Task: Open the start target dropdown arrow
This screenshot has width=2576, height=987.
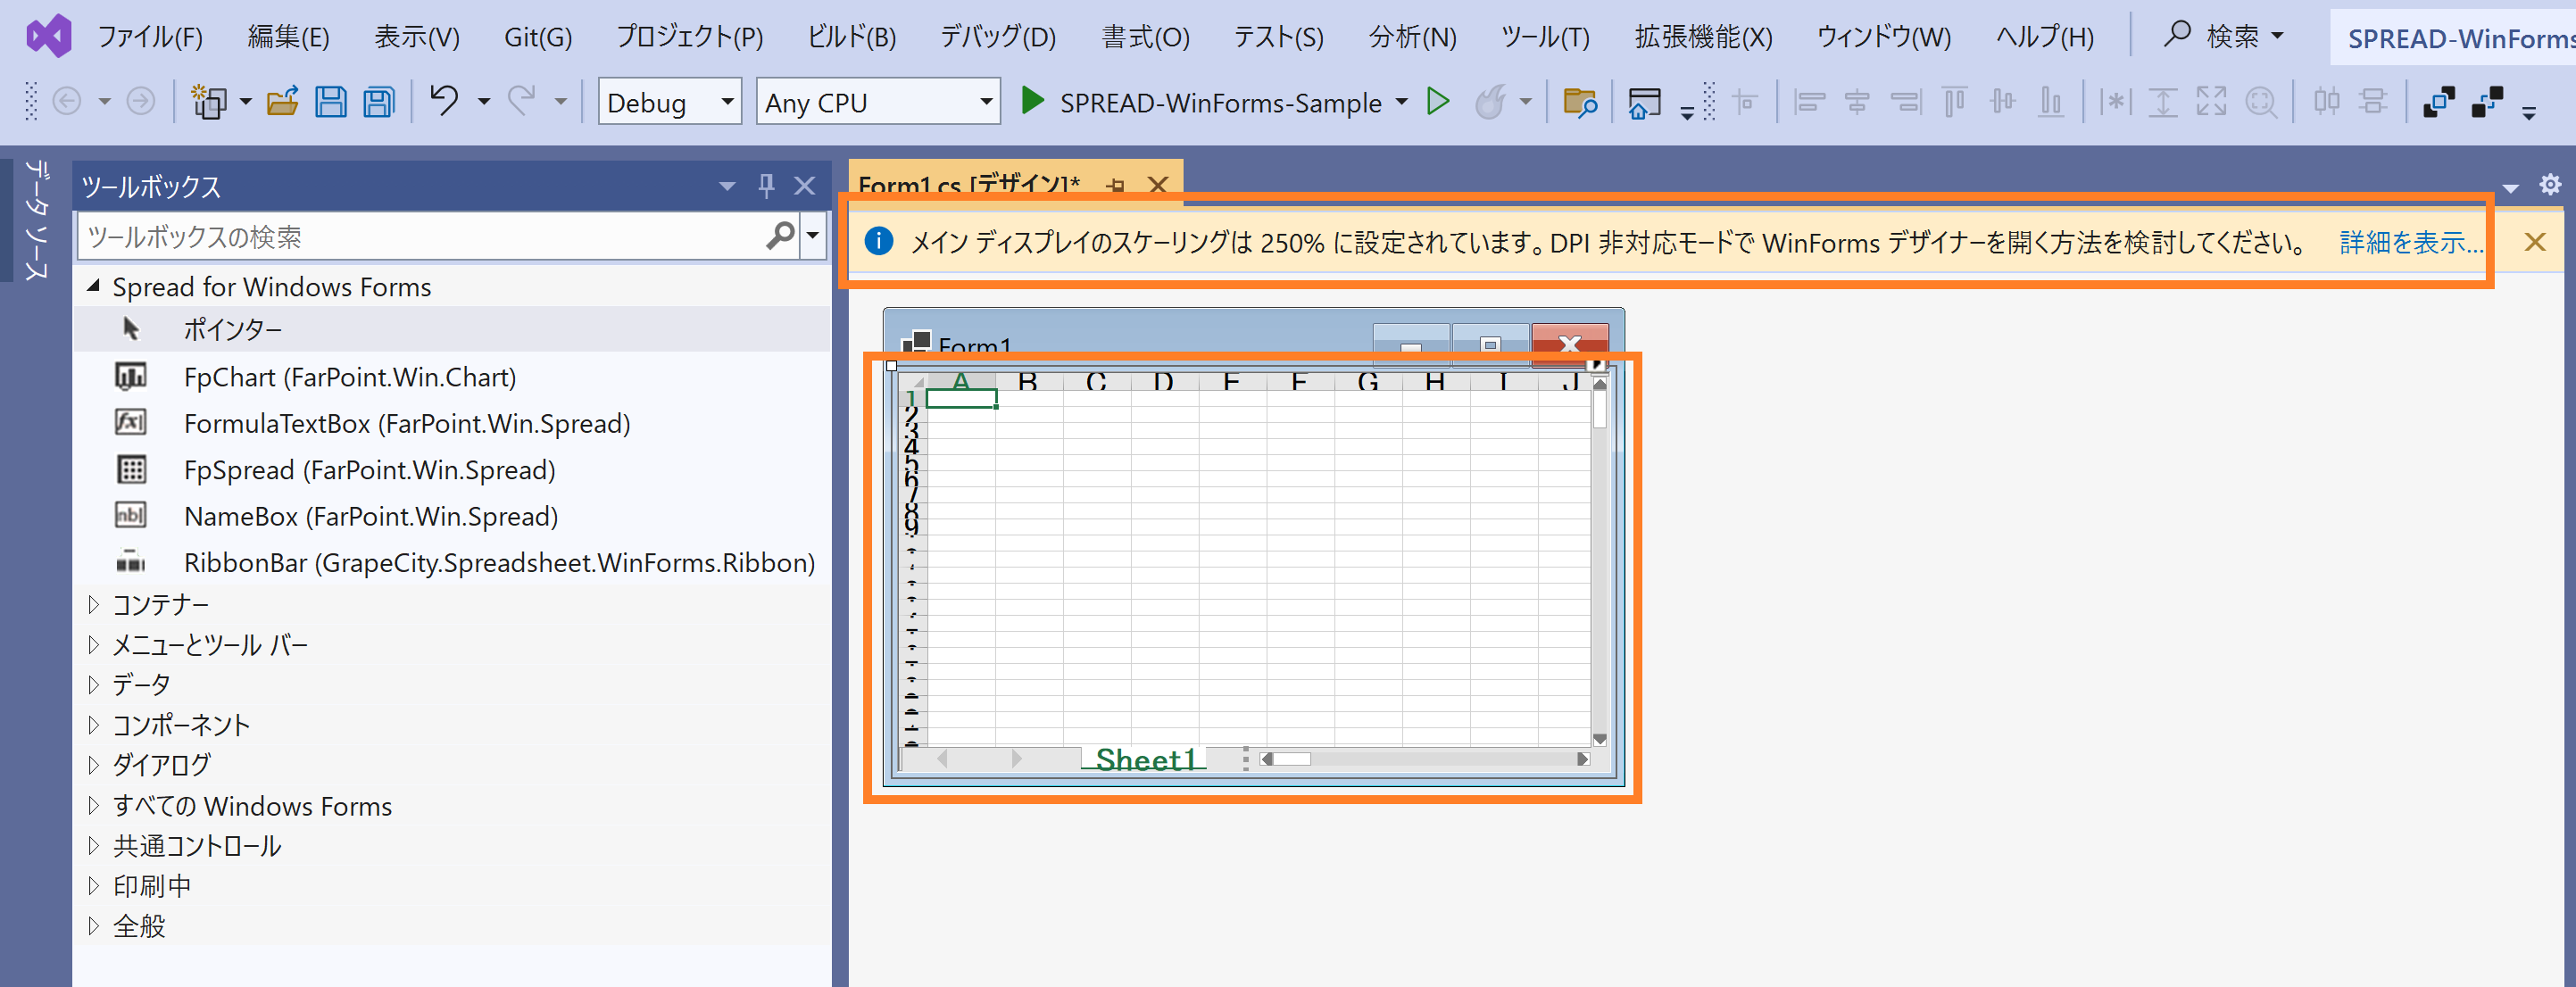Action: 1401,101
